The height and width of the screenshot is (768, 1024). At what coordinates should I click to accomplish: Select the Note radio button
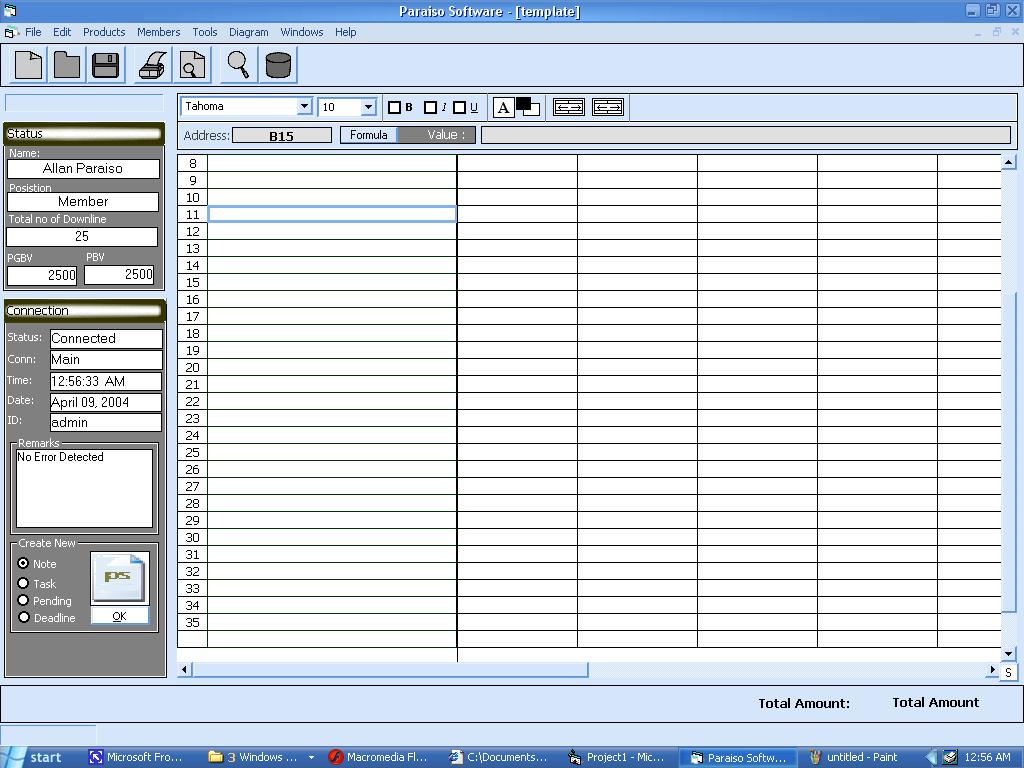pyautogui.click(x=24, y=563)
